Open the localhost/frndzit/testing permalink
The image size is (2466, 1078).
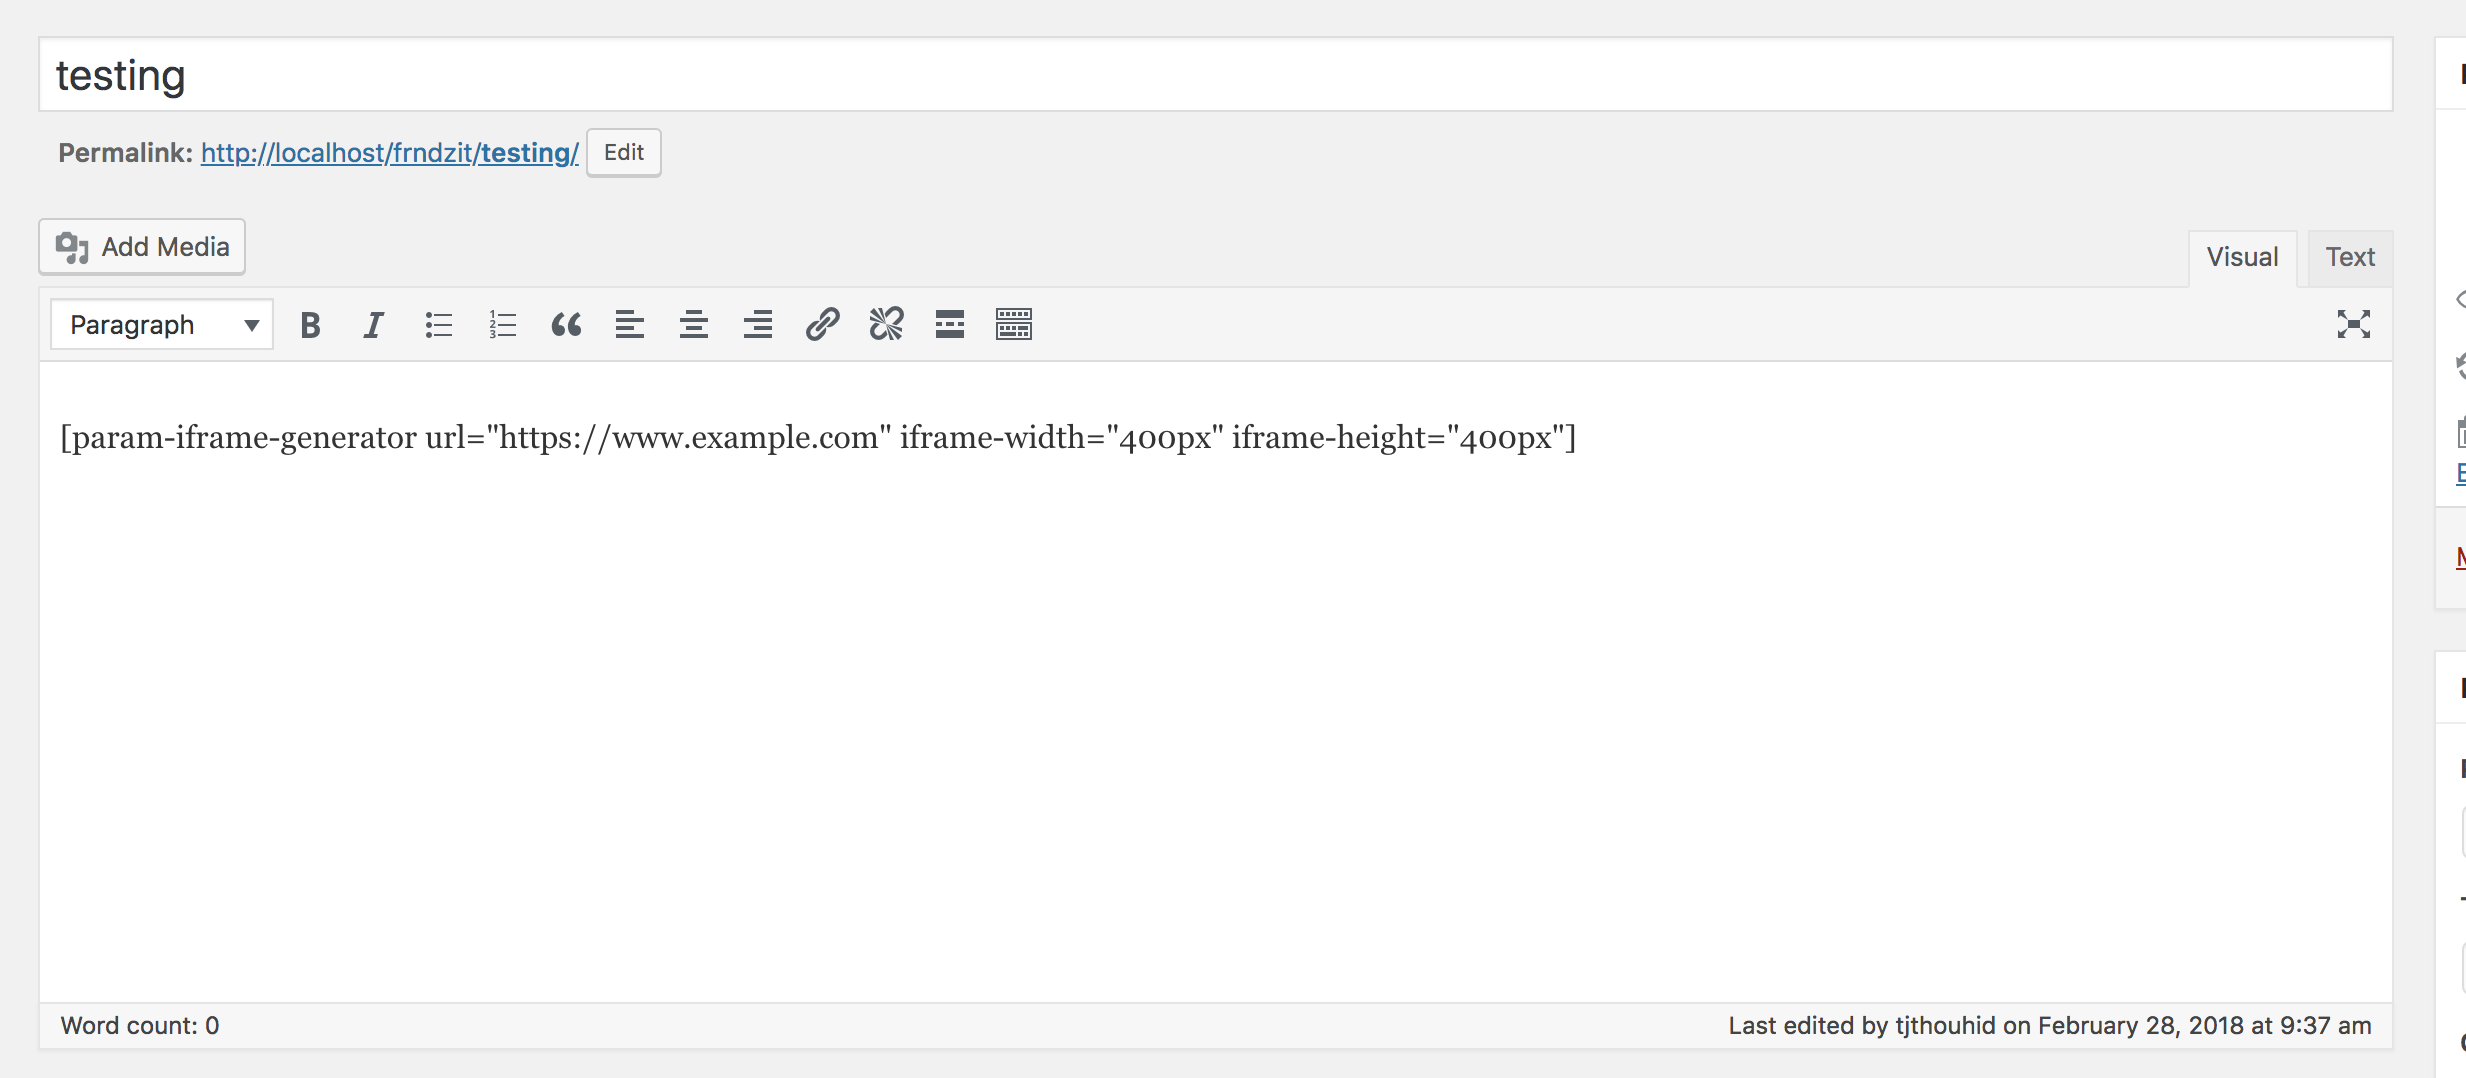[389, 153]
